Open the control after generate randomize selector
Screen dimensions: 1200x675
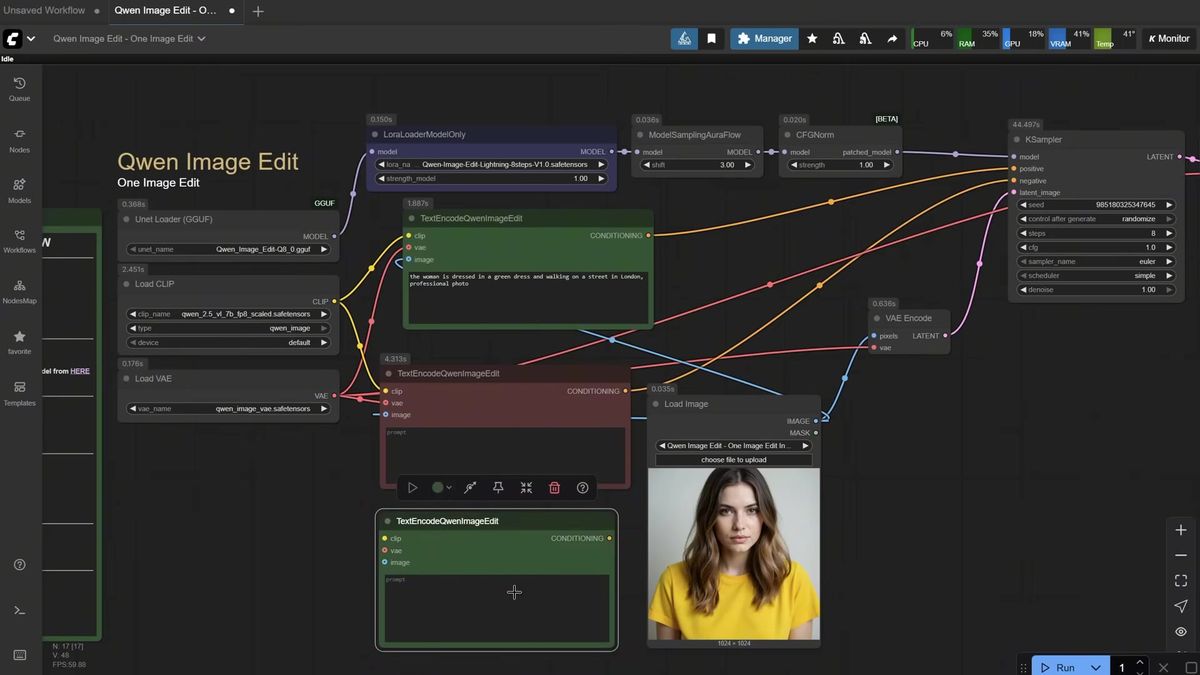coord(1096,219)
